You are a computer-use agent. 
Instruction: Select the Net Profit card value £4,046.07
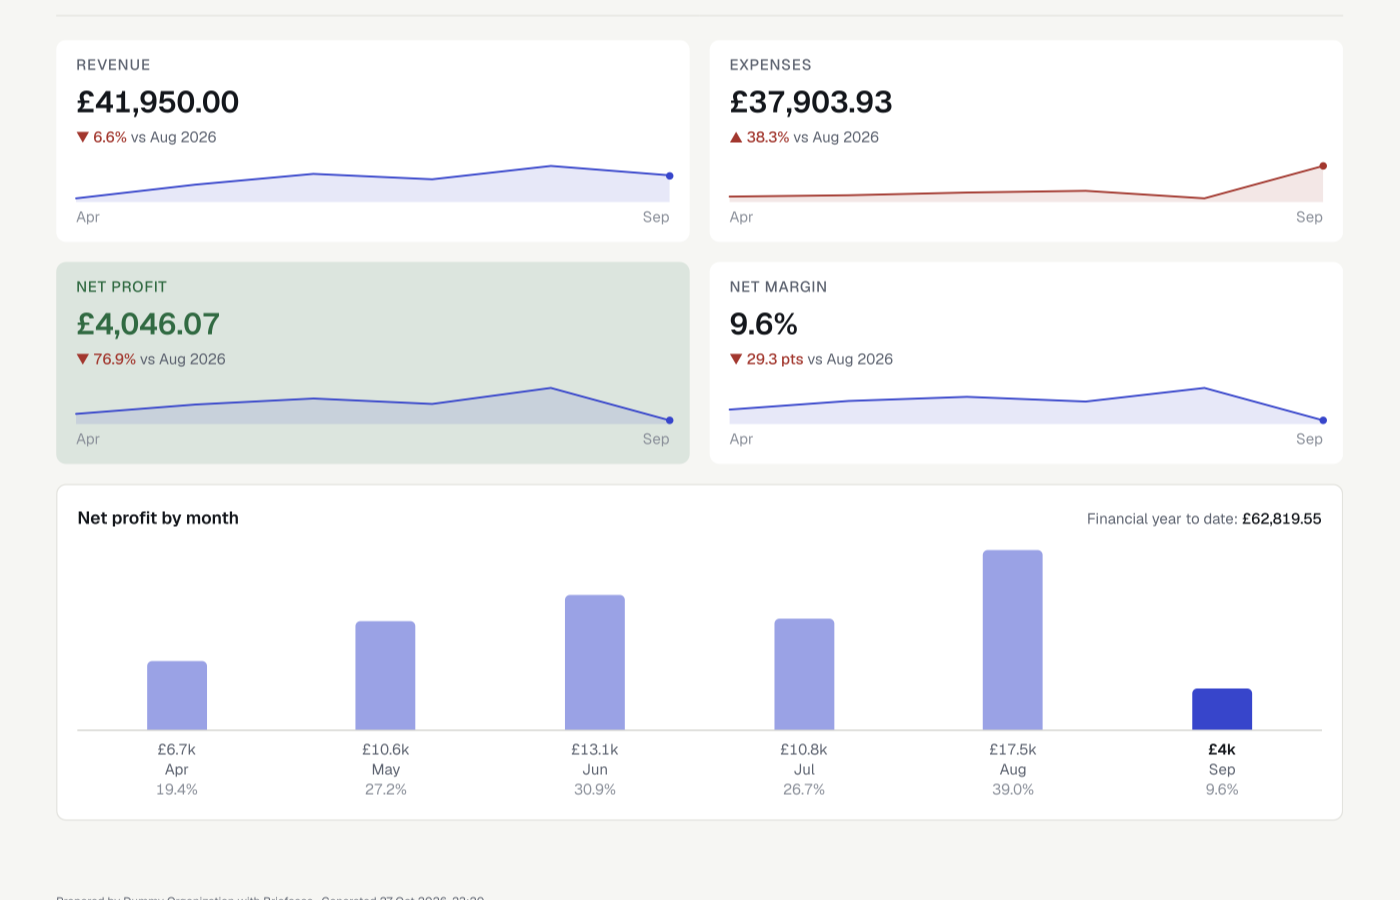tap(148, 324)
